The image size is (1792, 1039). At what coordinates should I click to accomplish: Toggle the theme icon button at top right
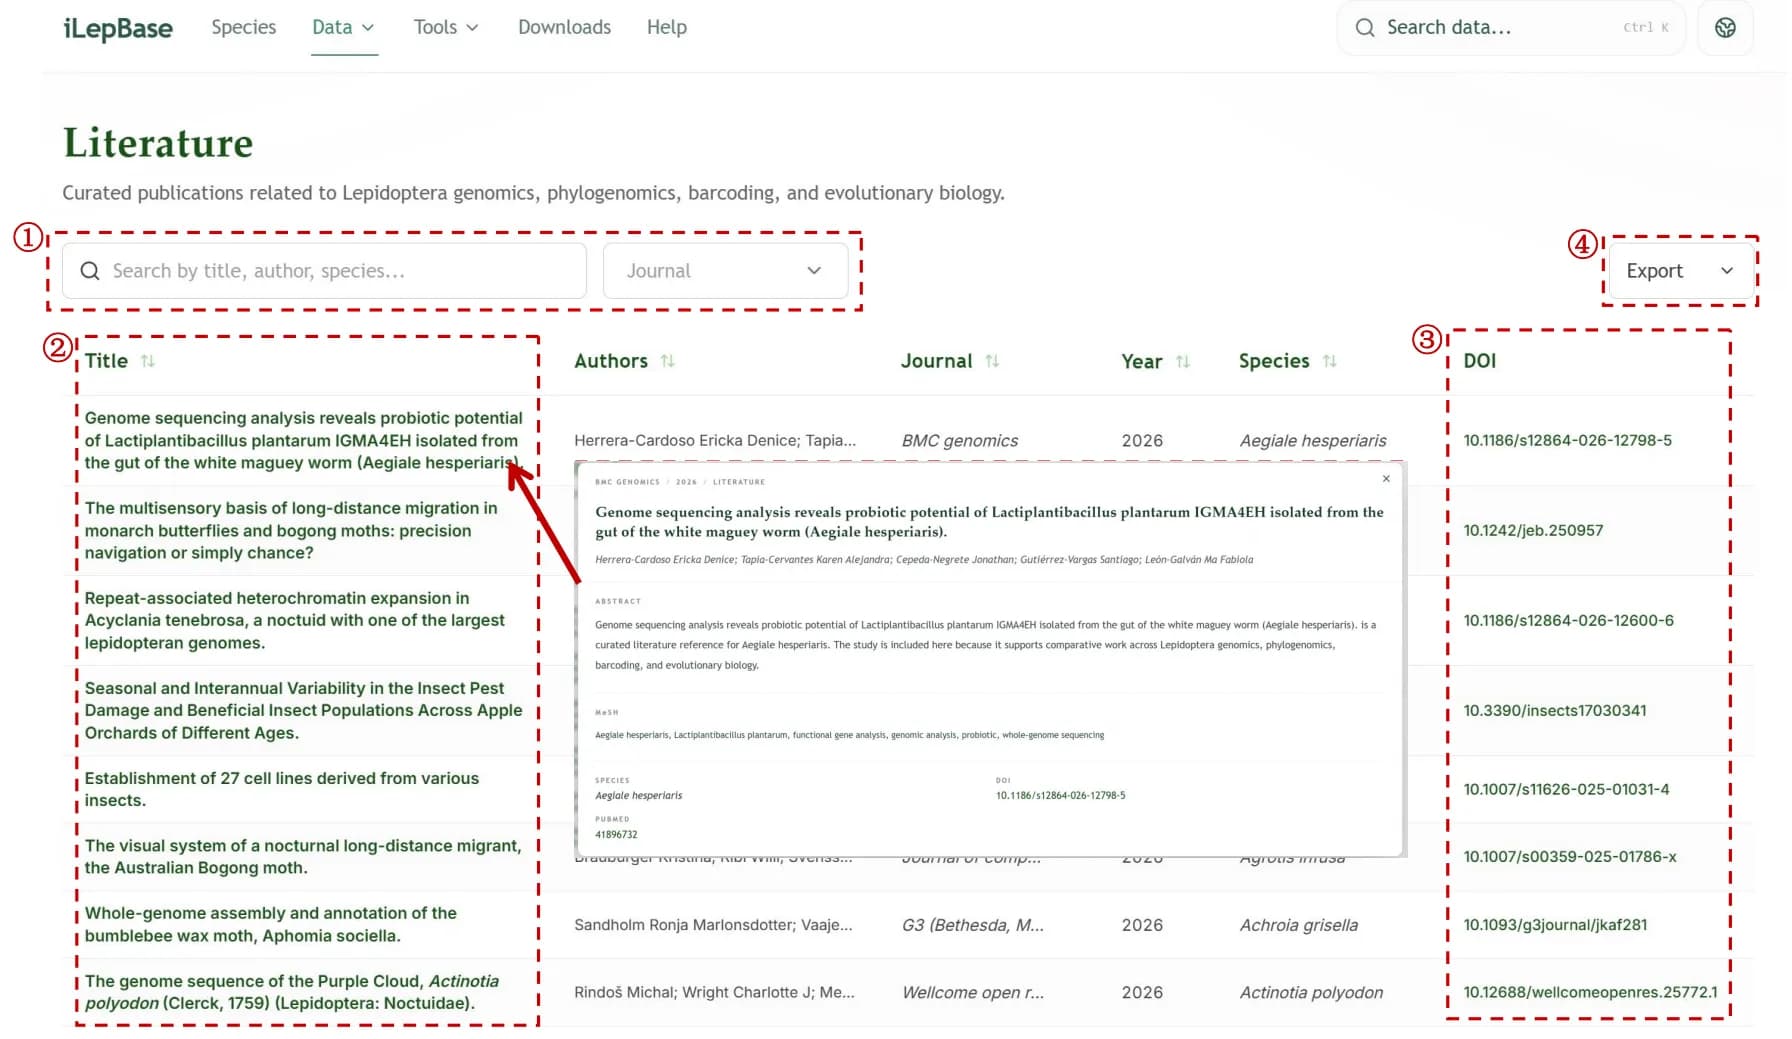point(1725,28)
